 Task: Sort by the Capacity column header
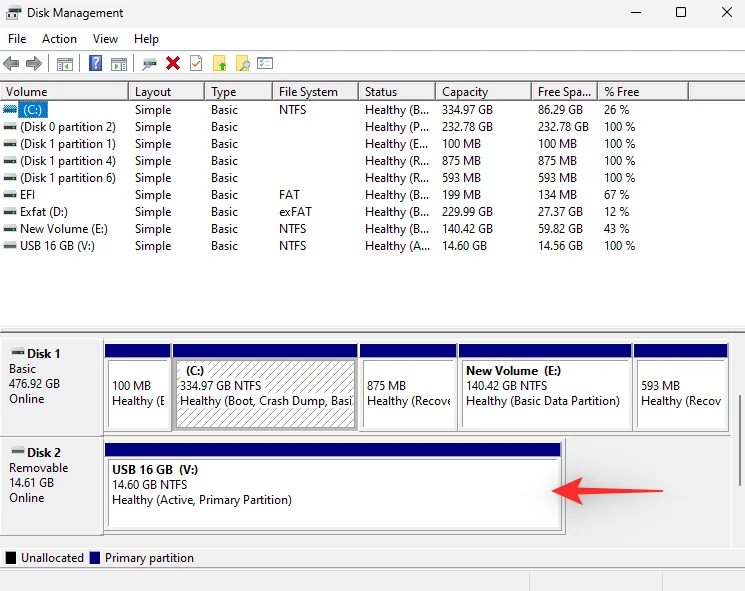click(484, 92)
